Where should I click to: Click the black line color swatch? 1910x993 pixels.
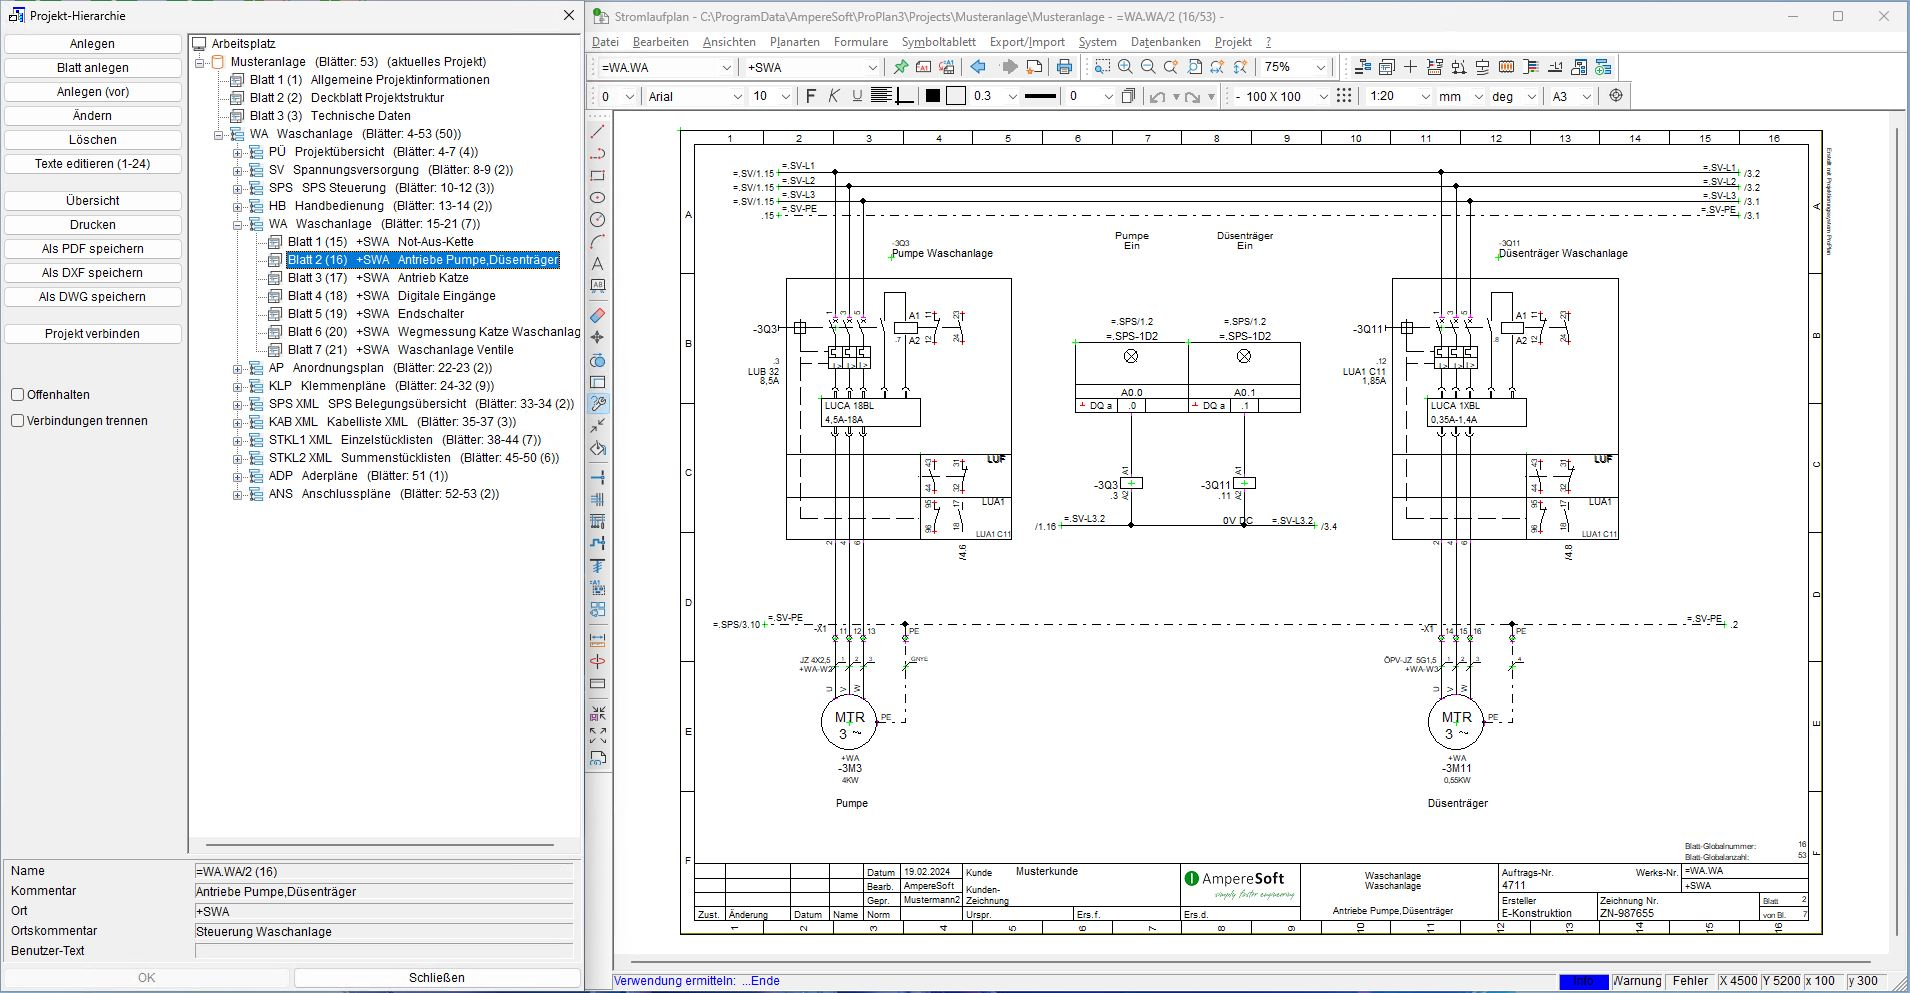pyautogui.click(x=933, y=96)
